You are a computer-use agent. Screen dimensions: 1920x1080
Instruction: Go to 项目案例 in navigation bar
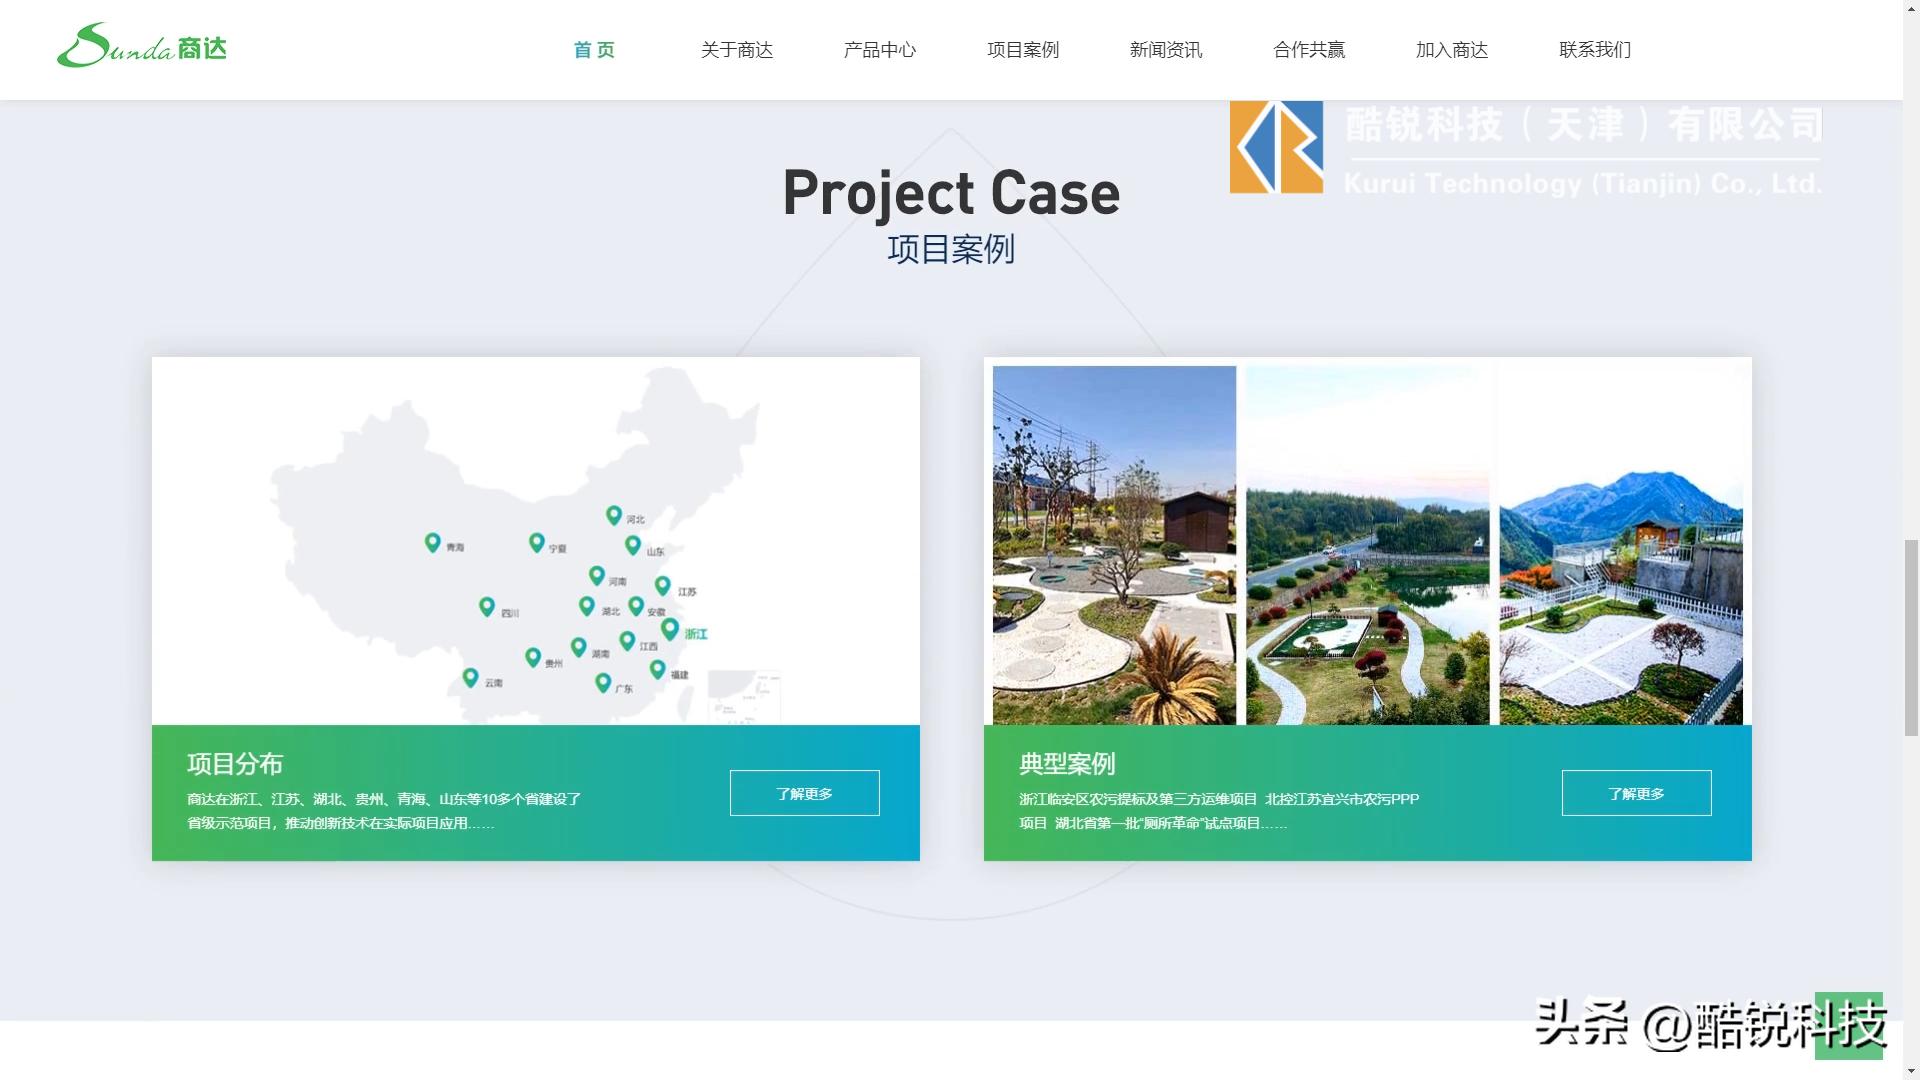[x=1022, y=50]
